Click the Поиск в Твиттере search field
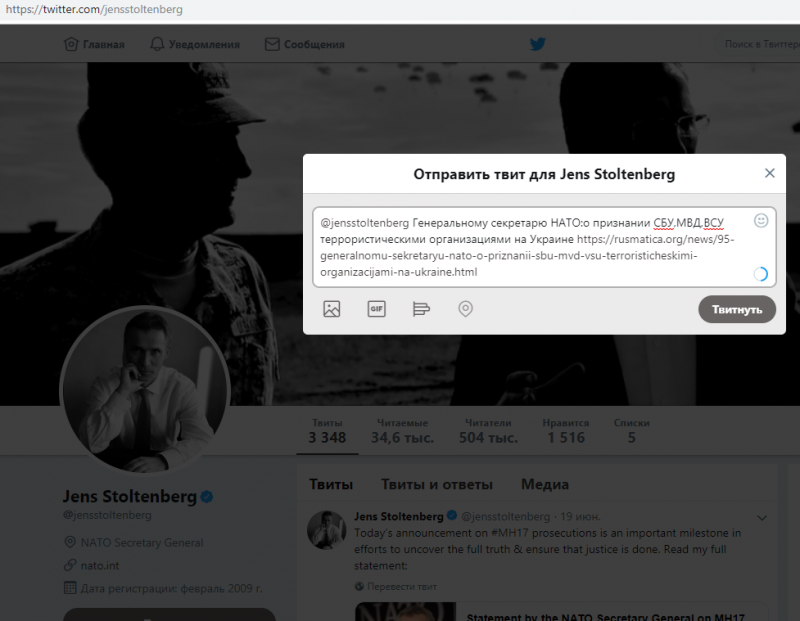Viewport: 800px width, 621px height. (x=757, y=44)
